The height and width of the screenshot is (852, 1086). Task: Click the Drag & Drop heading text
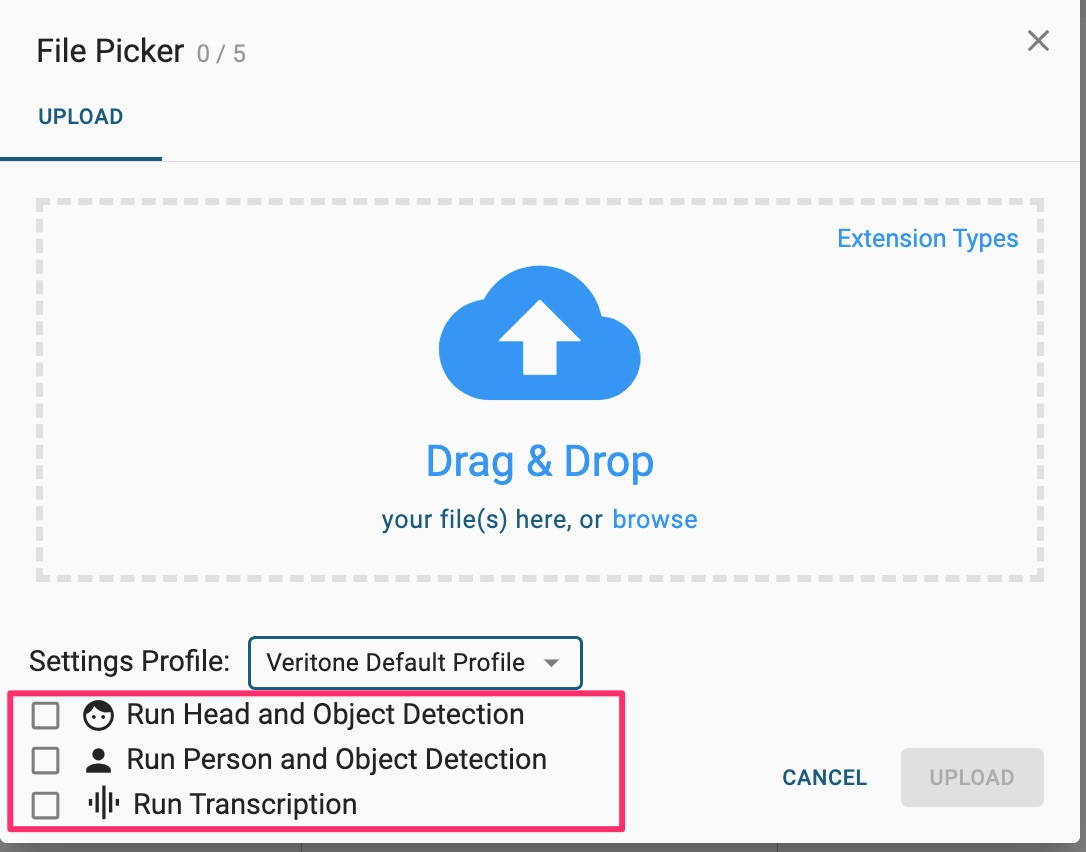point(539,461)
